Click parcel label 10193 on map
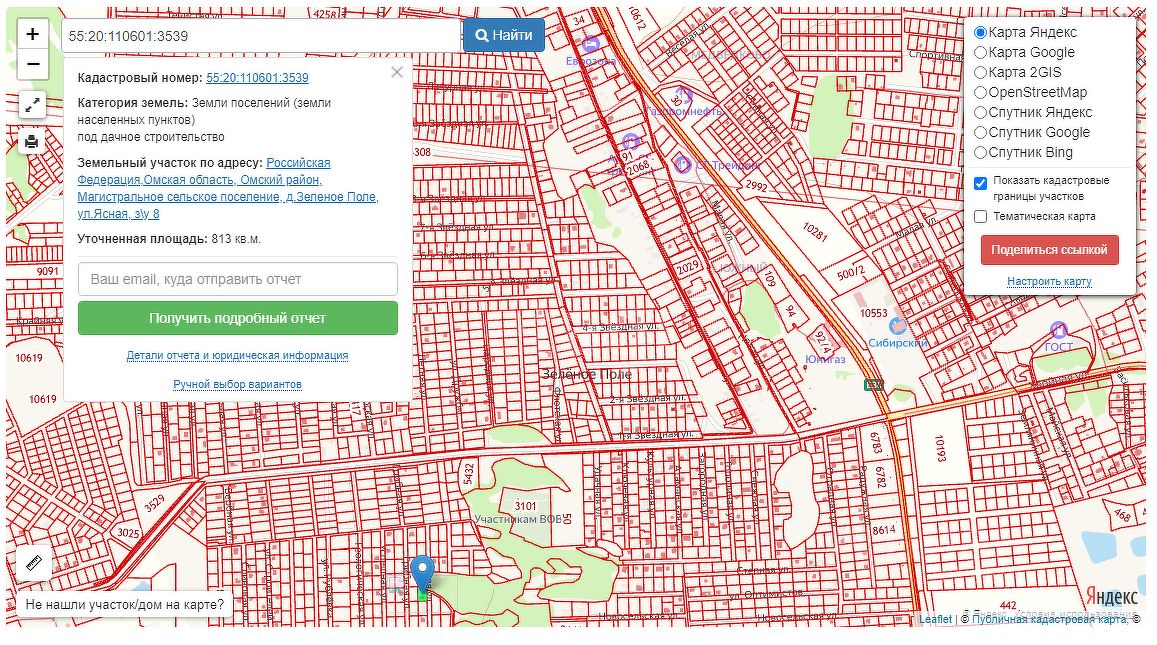This screenshot has height=645, width=1157. click(940, 449)
